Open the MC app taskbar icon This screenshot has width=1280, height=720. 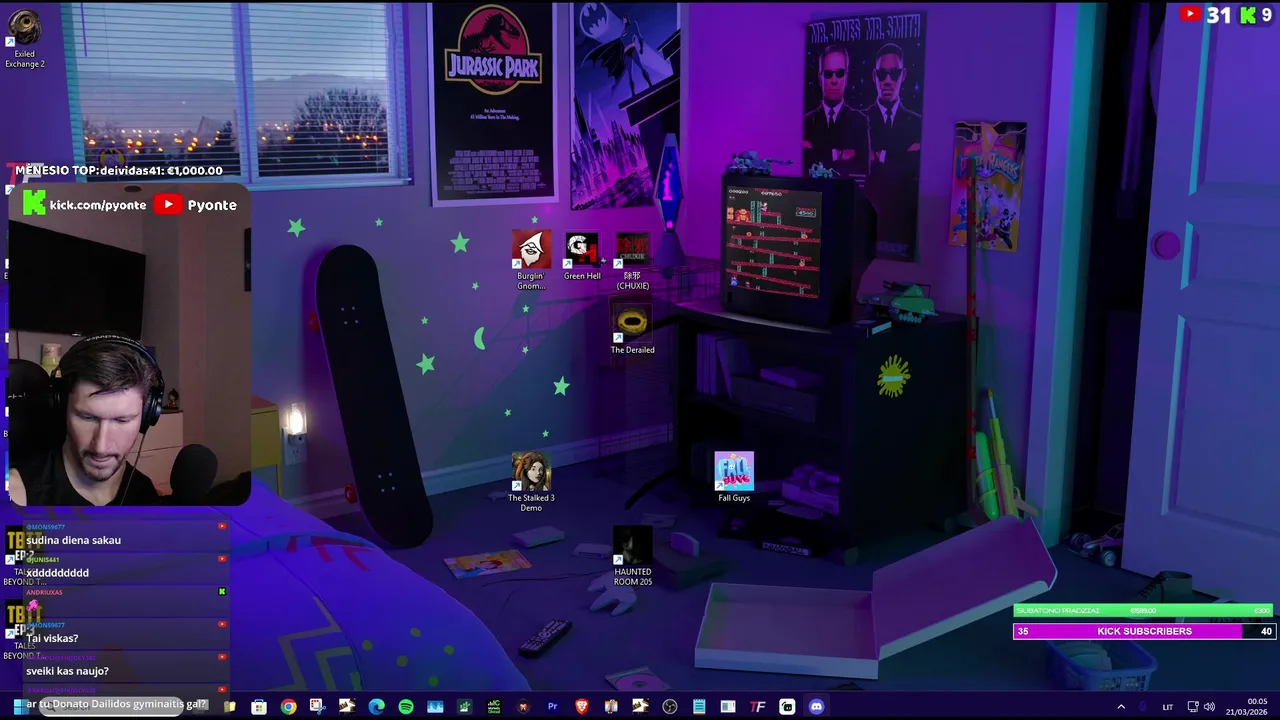(494, 706)
